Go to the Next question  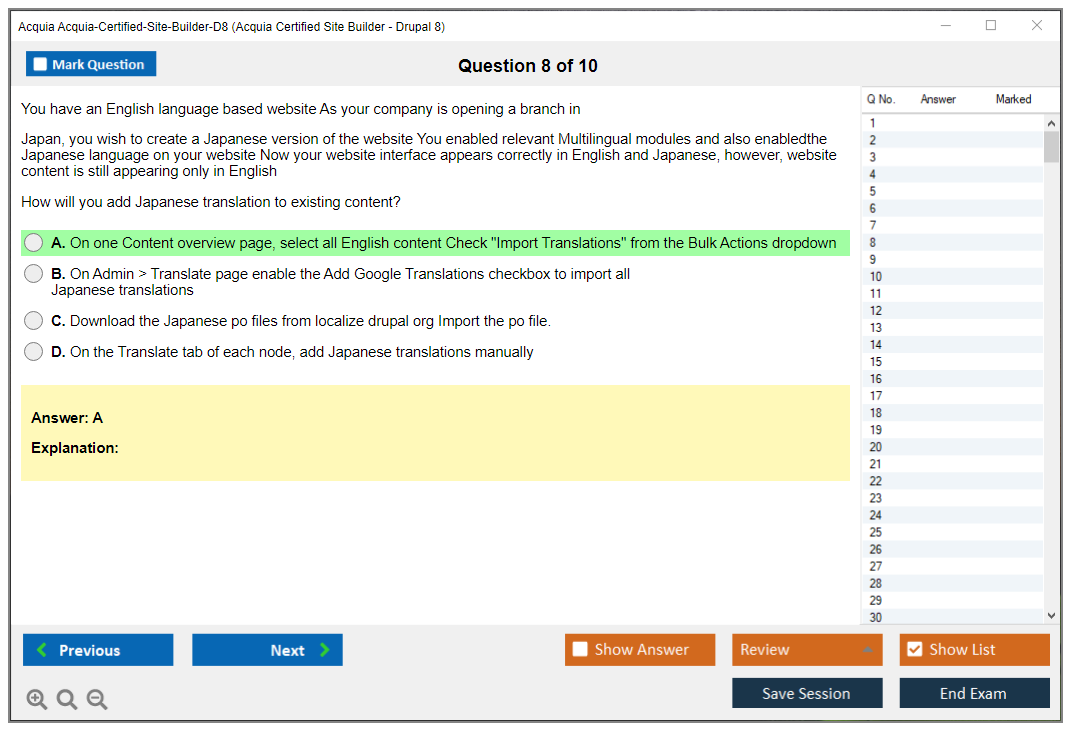(267, 650)
